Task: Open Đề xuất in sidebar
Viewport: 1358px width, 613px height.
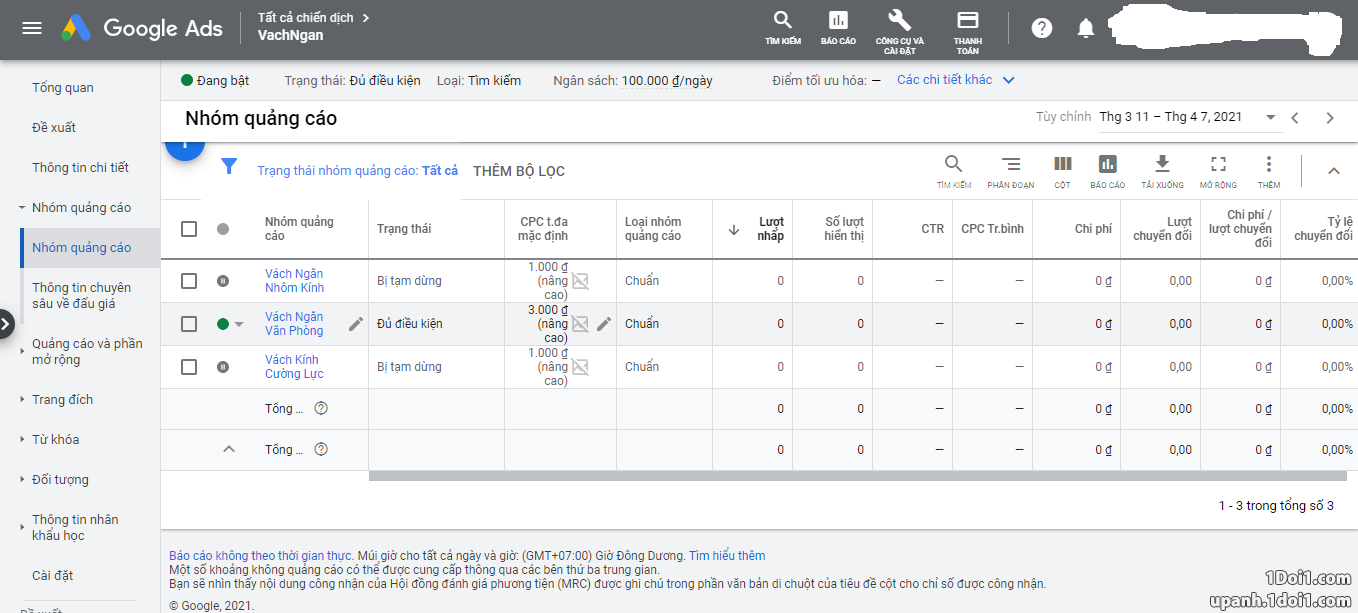Action: coord(54,127)
